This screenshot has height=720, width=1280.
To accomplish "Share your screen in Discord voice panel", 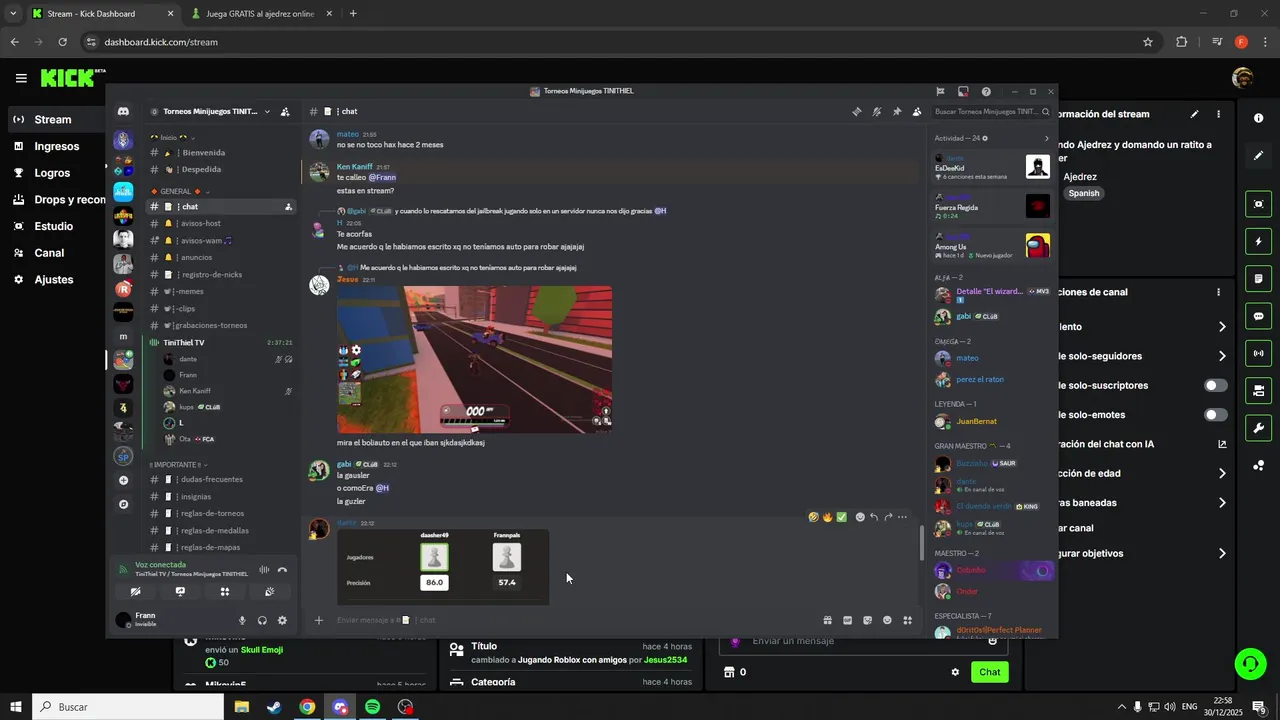I will (180, 592).
